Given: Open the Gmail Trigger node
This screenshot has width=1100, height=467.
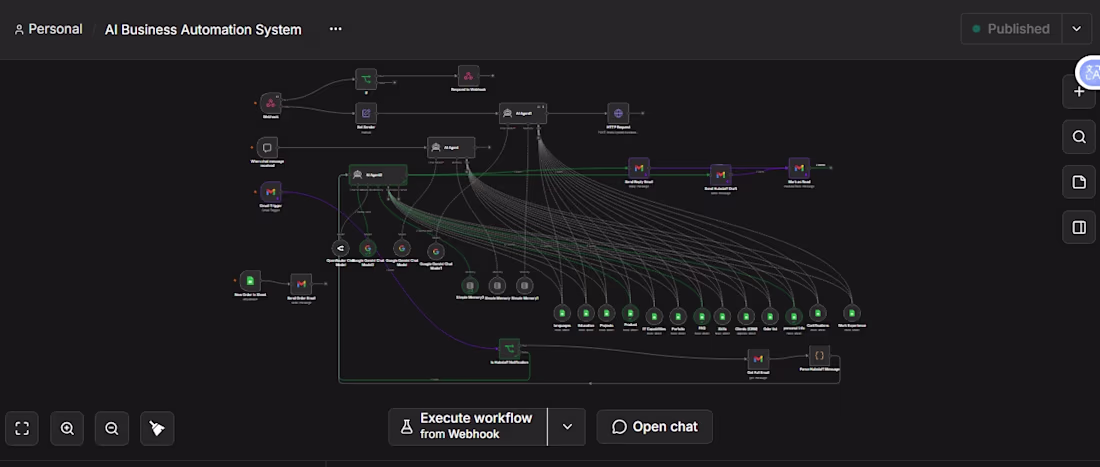Looking at the screenshot, I should (271, 192).
